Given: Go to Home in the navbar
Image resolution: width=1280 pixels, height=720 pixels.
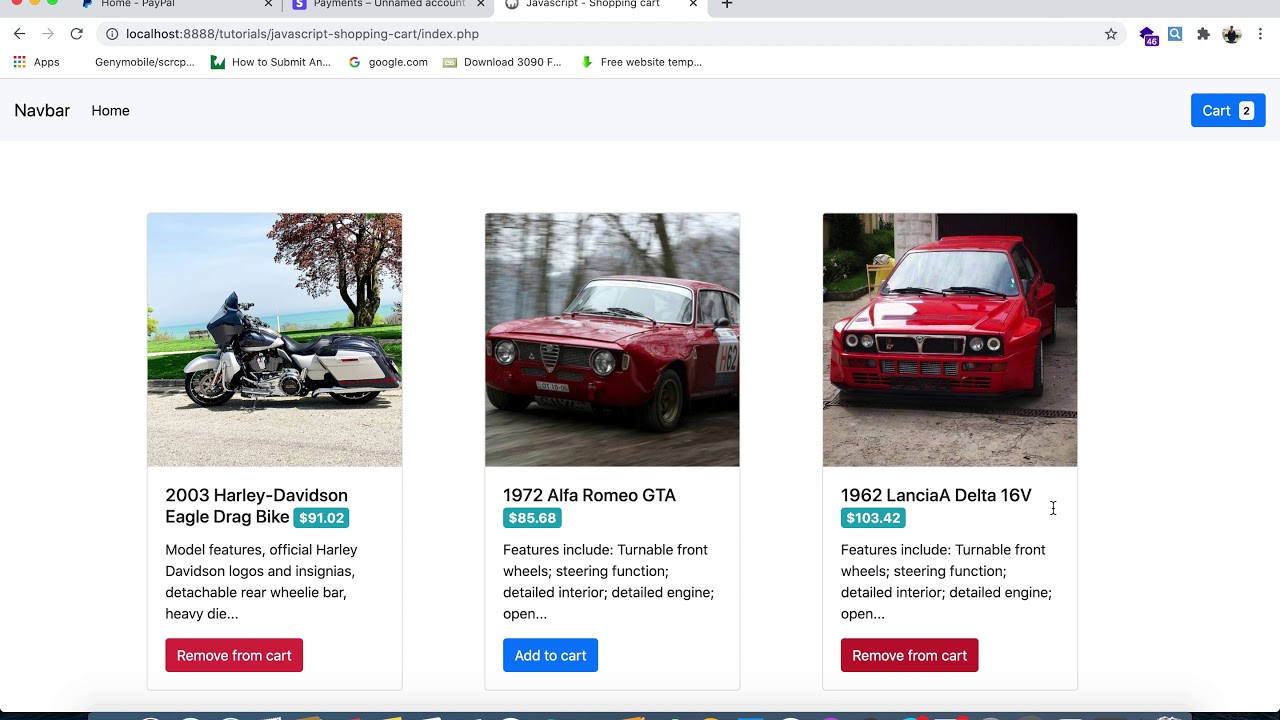Looking at the screenshot, I should pyautogui.click(x=110, y=110).
